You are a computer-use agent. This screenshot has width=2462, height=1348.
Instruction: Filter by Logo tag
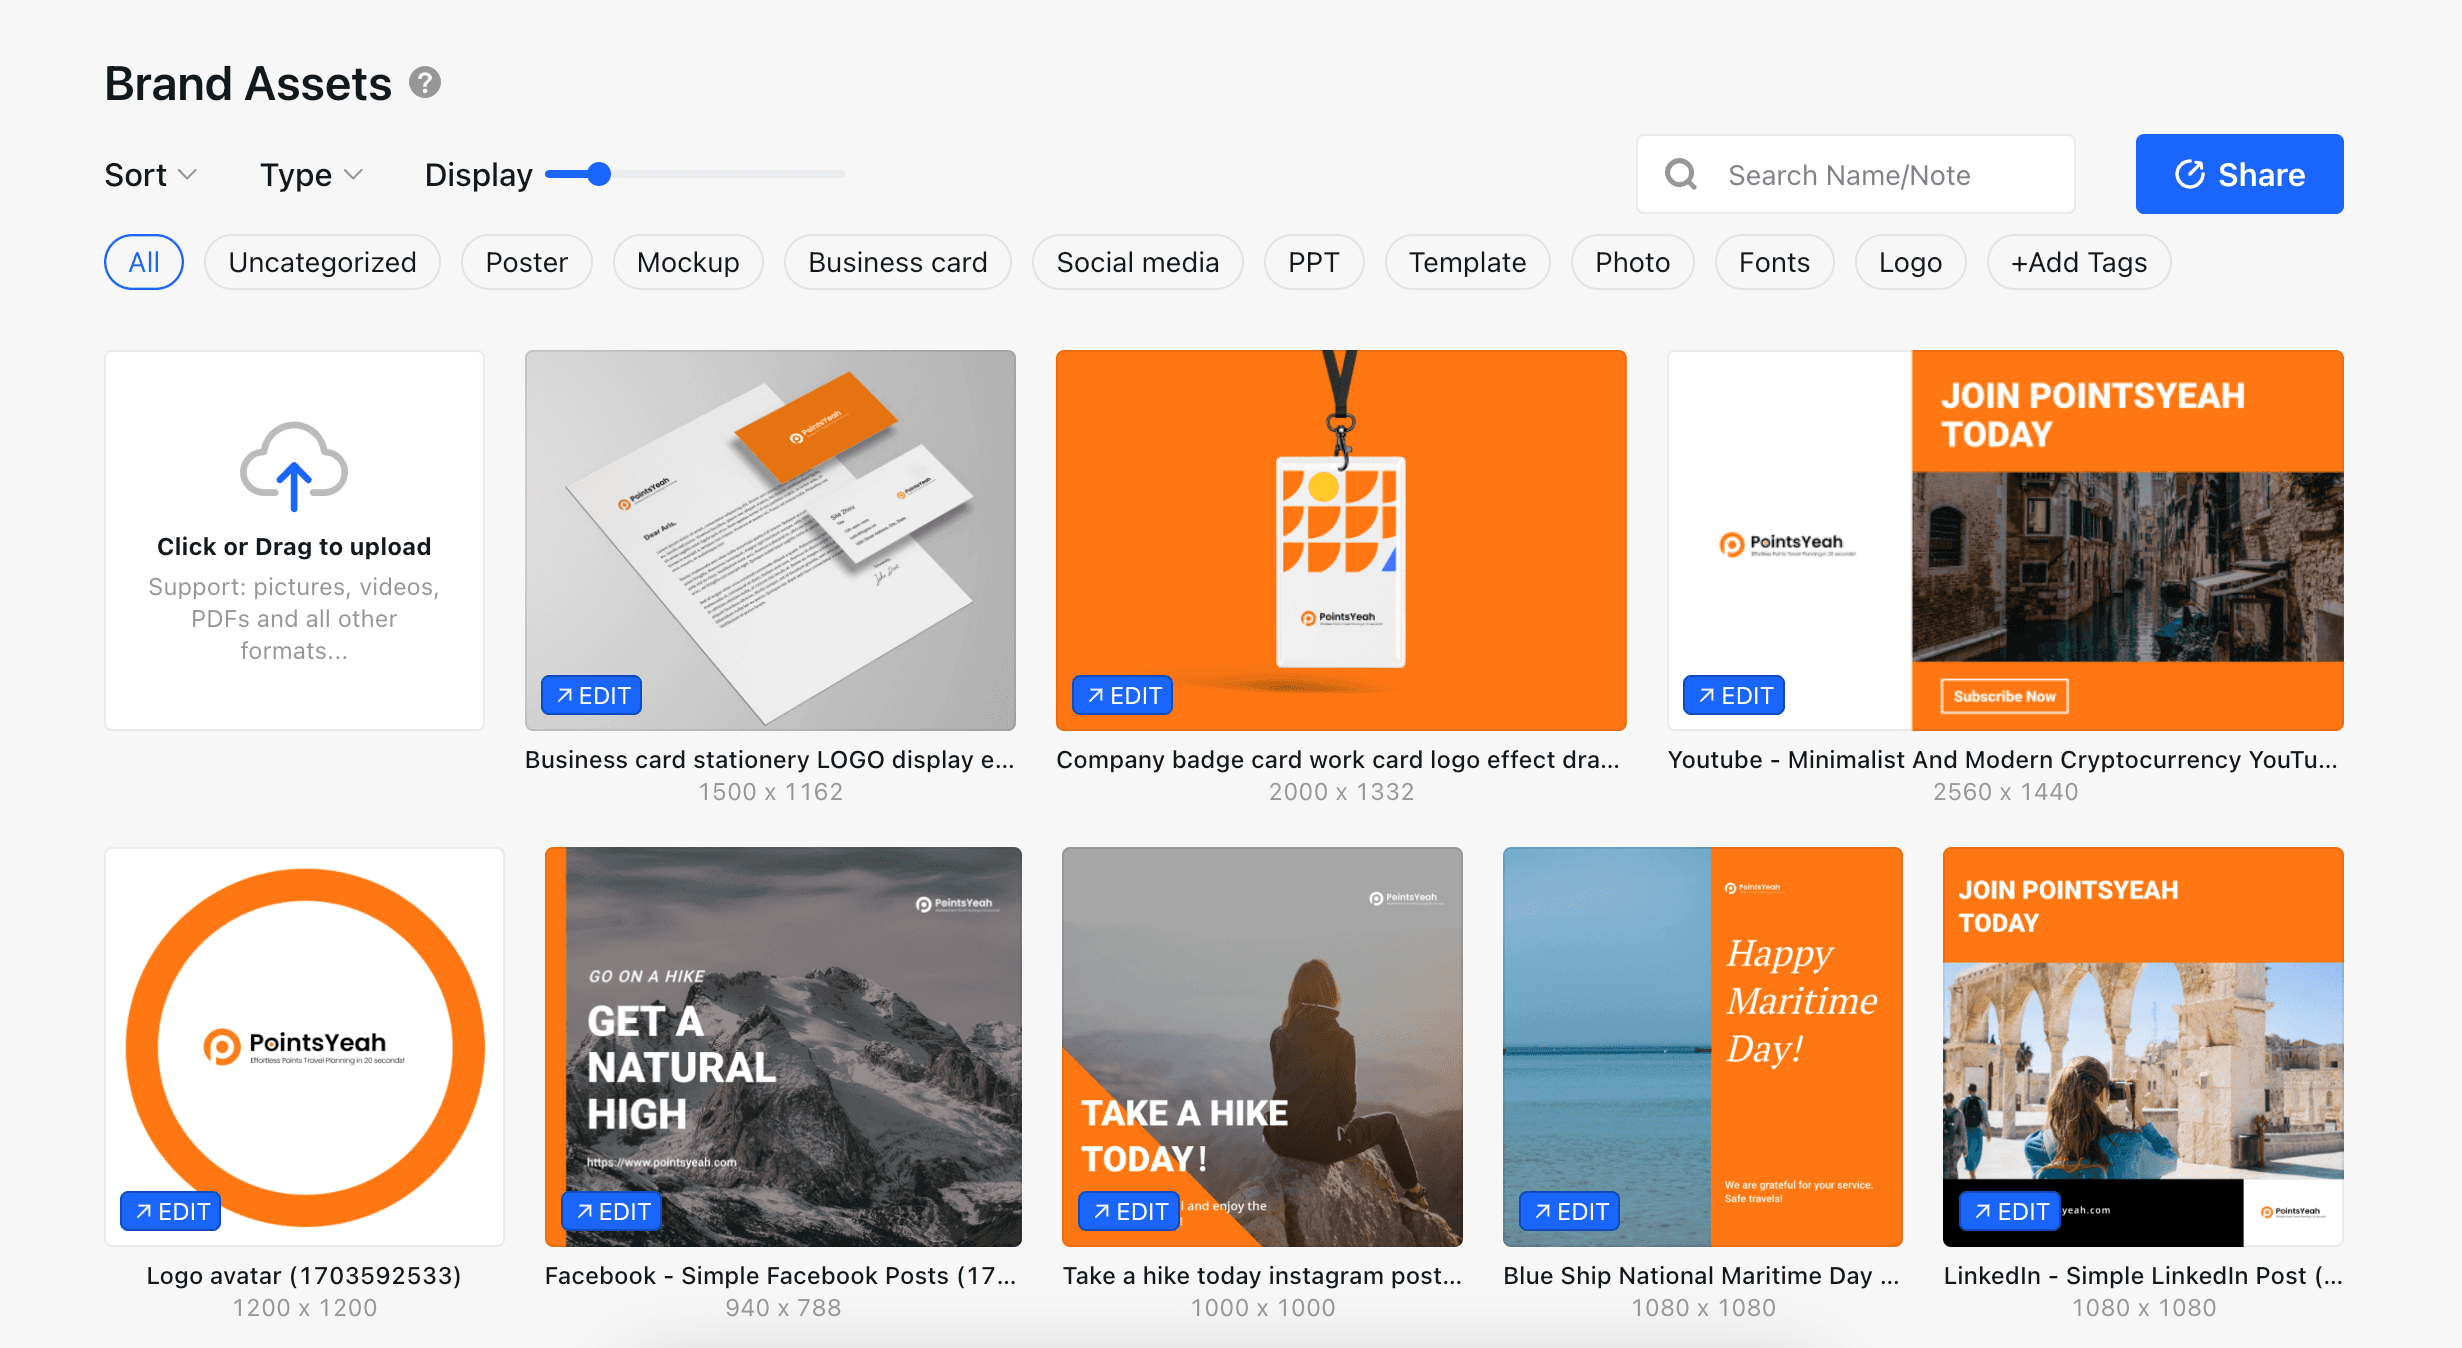1911,262
